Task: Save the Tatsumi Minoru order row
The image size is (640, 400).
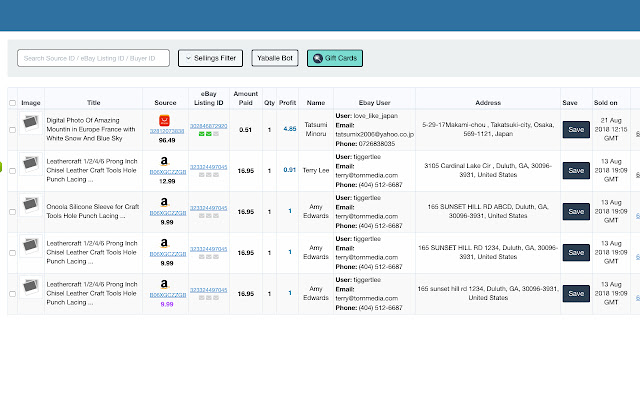Action: (576, 129)
